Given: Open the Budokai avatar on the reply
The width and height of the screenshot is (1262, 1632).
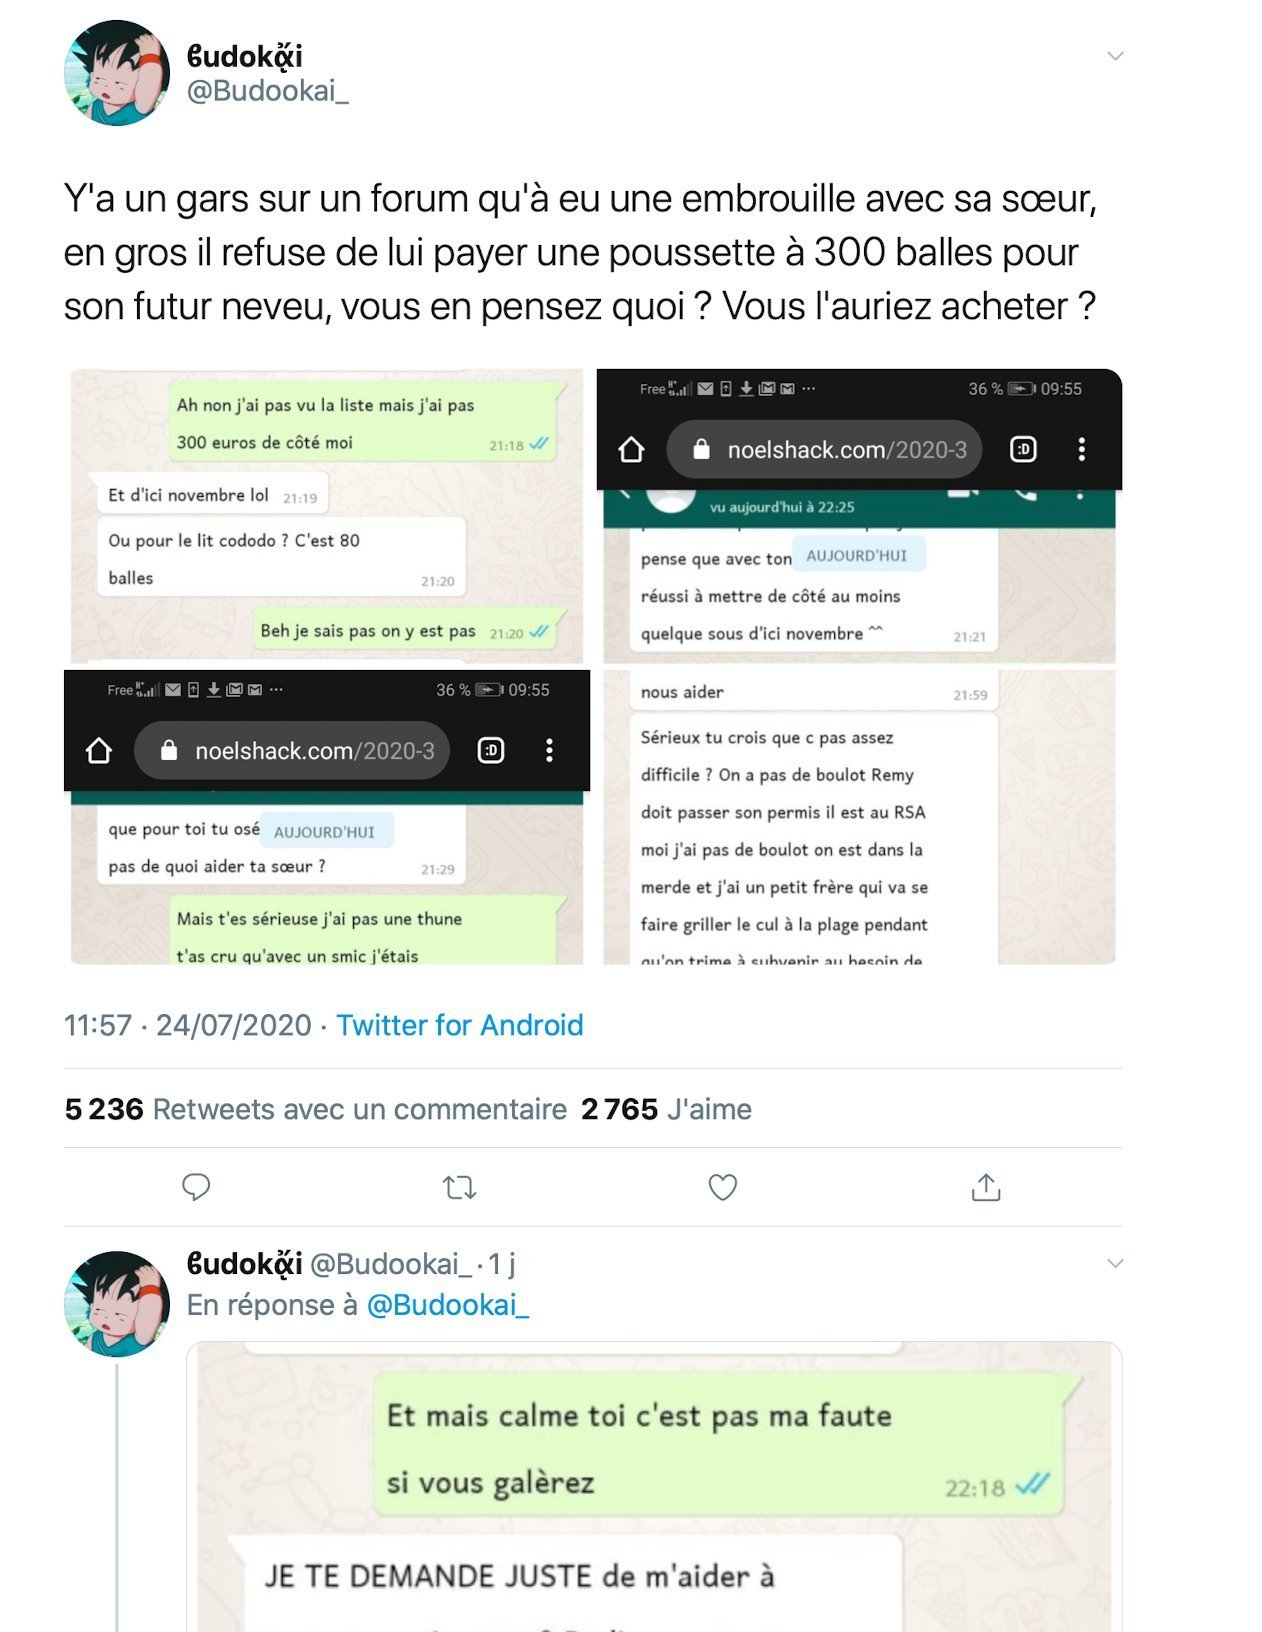Looking at the screenshot, I should pyautogui.click(x=117, y=1304).
